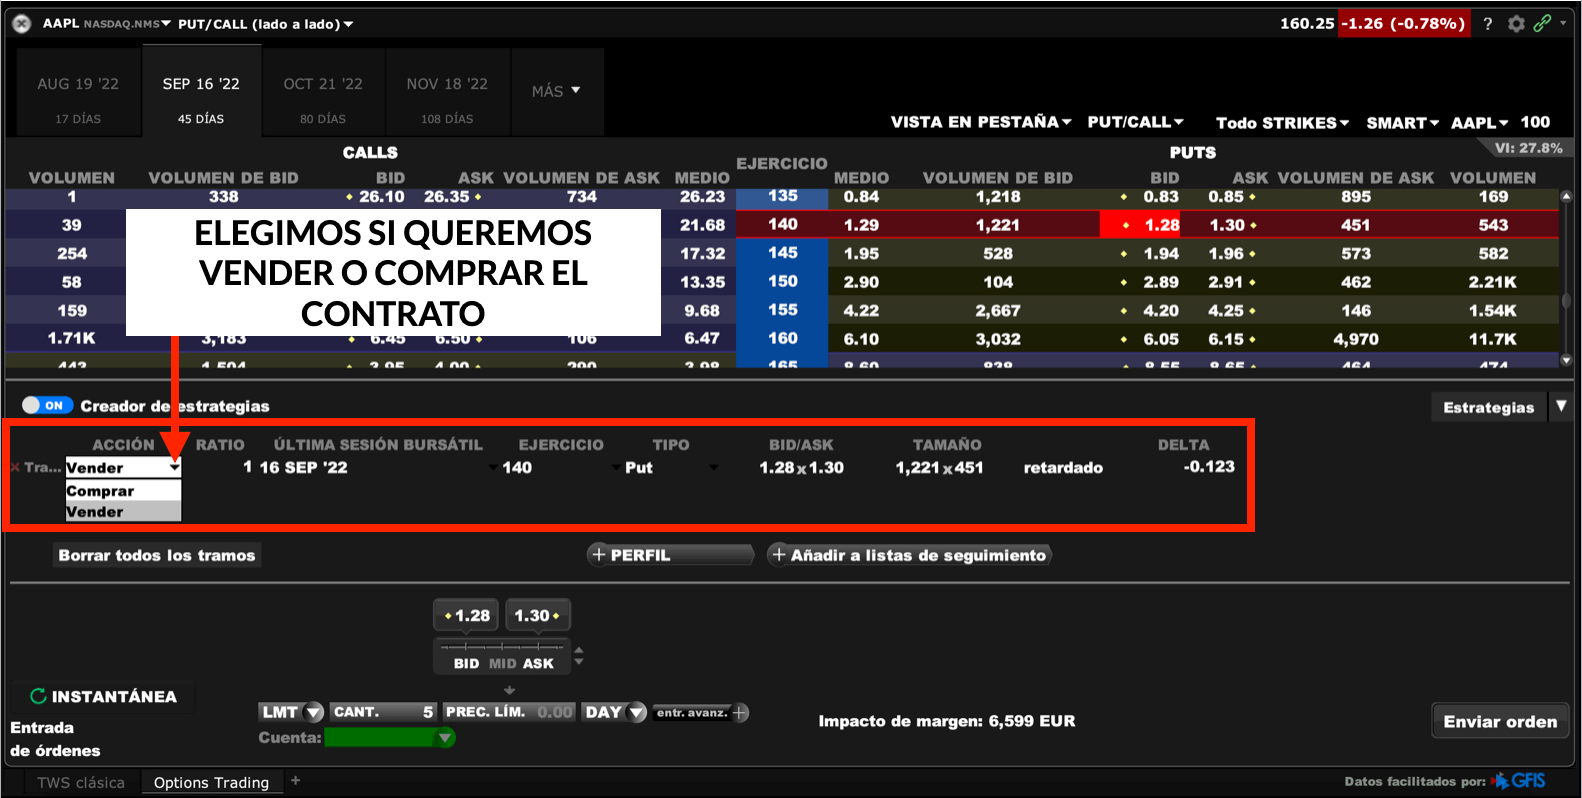
Task: Click the green chain link icon
Action: [x=1543, y=23]
